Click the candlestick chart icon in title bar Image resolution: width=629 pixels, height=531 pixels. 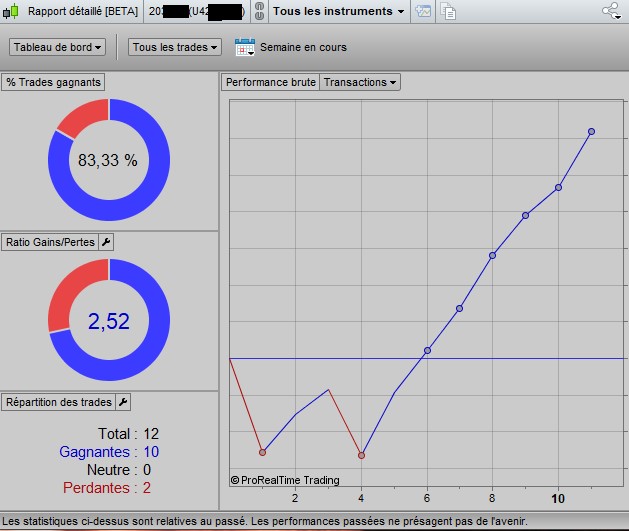(11, 11)
